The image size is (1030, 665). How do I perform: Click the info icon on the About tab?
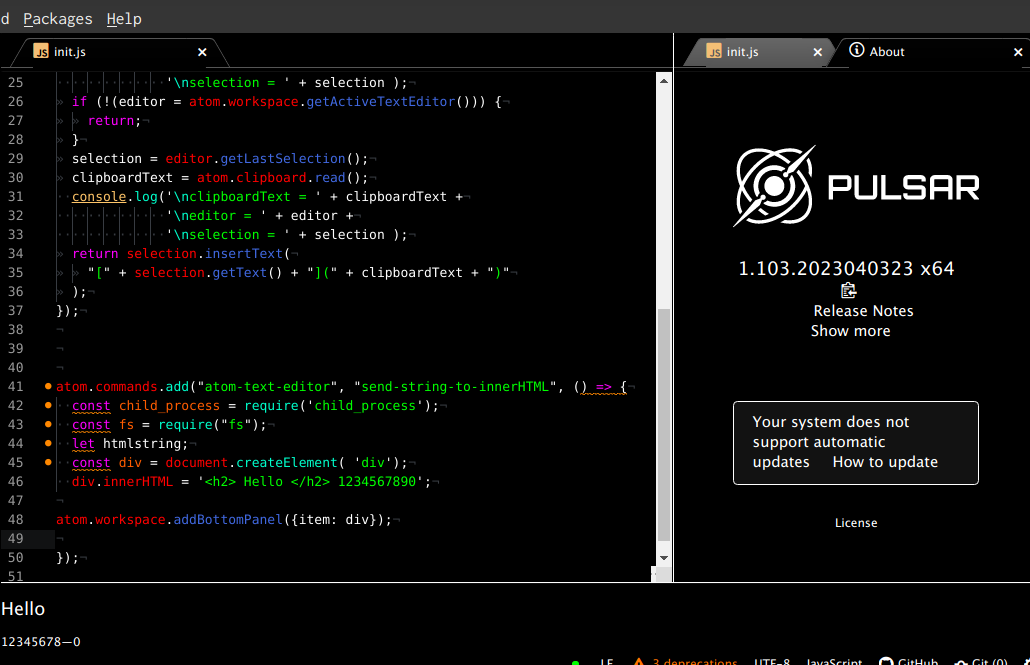click(x=858, y=52)
